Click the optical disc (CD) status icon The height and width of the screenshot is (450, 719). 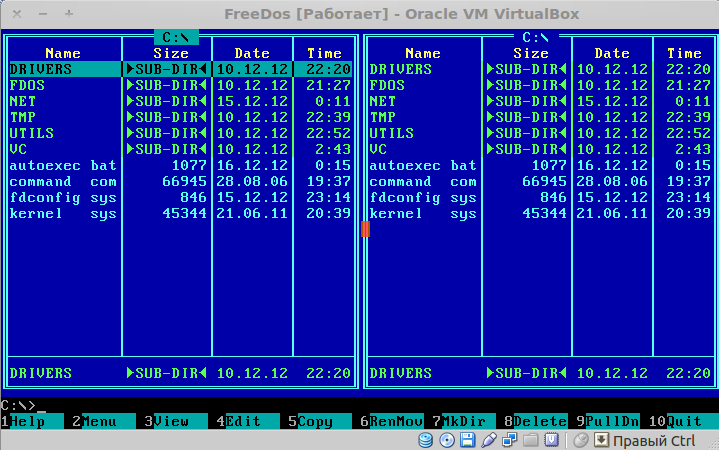(x=447, y=440)
